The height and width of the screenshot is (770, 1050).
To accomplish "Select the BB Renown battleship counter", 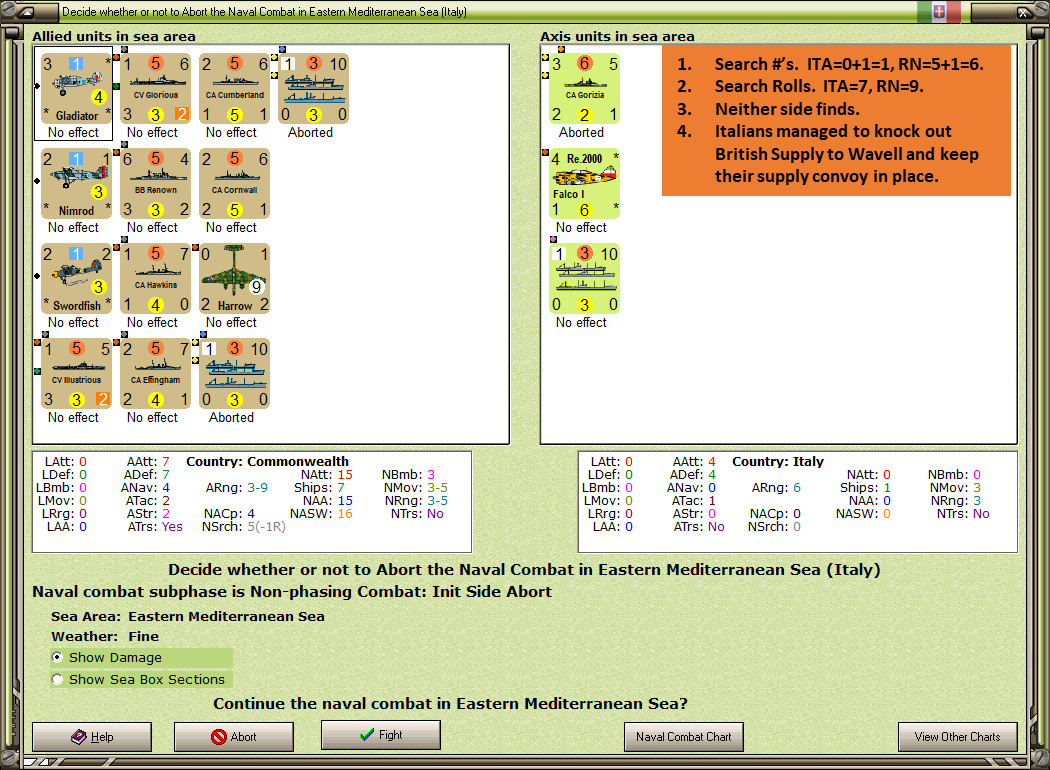I will coord(155,183).
